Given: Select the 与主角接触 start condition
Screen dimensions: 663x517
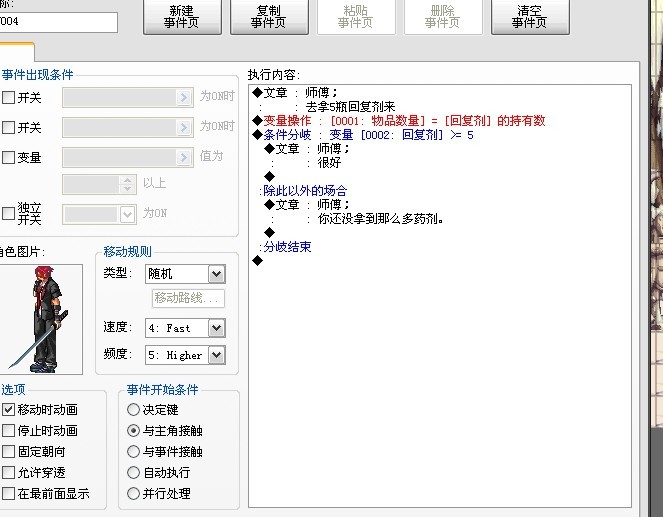Looking at the screenshot, I should click(133, 430).
